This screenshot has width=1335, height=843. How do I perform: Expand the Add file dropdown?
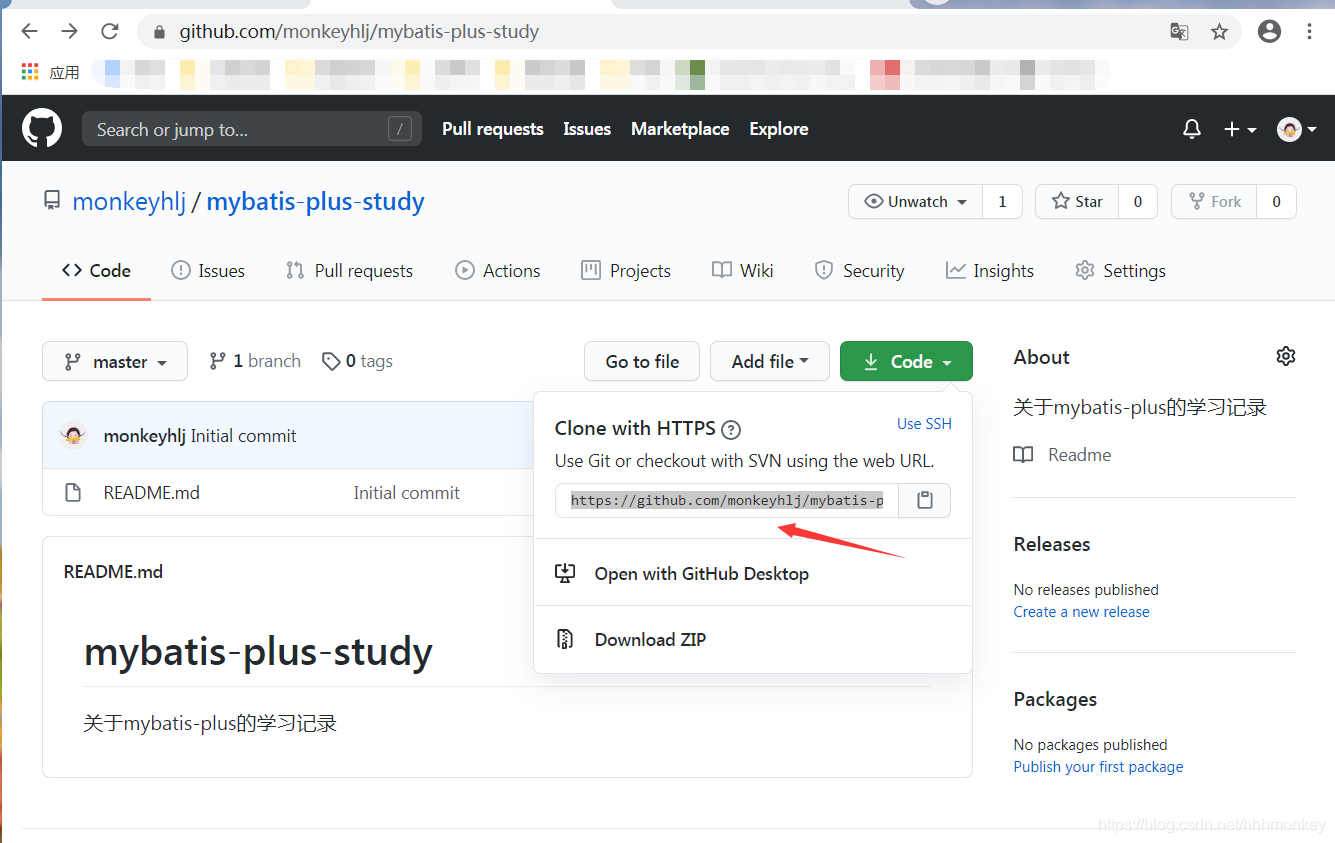(770, 362)
